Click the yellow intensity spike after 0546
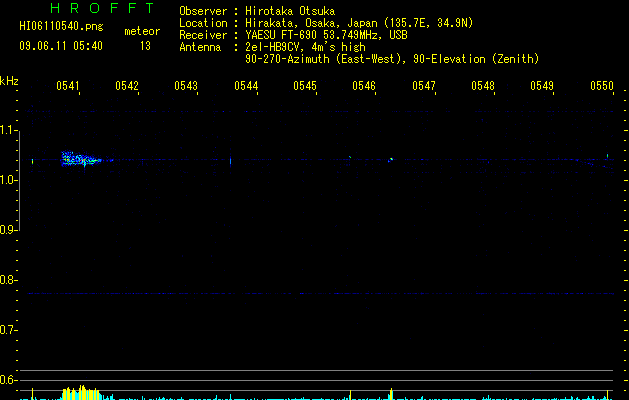This screenshot has width=629, height=400. pos(392,394)
